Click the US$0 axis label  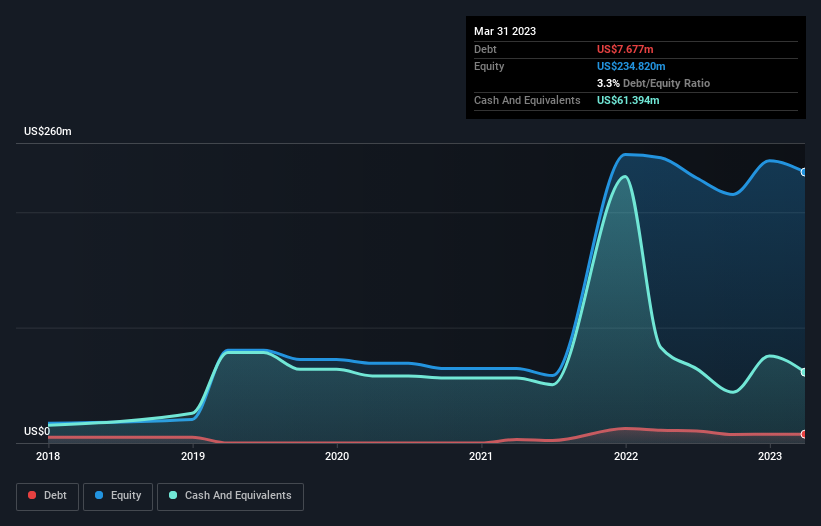(37, 431)
